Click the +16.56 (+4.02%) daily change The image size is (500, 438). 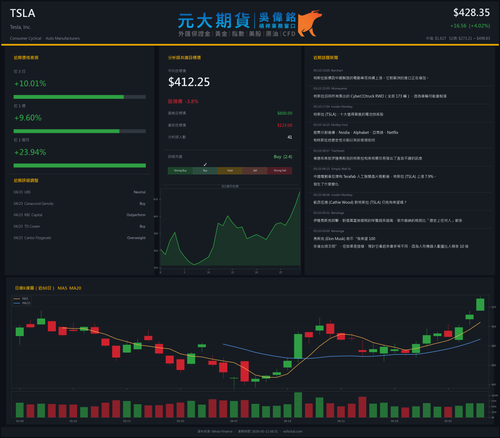pyautogui.click(x=470, y=26)
